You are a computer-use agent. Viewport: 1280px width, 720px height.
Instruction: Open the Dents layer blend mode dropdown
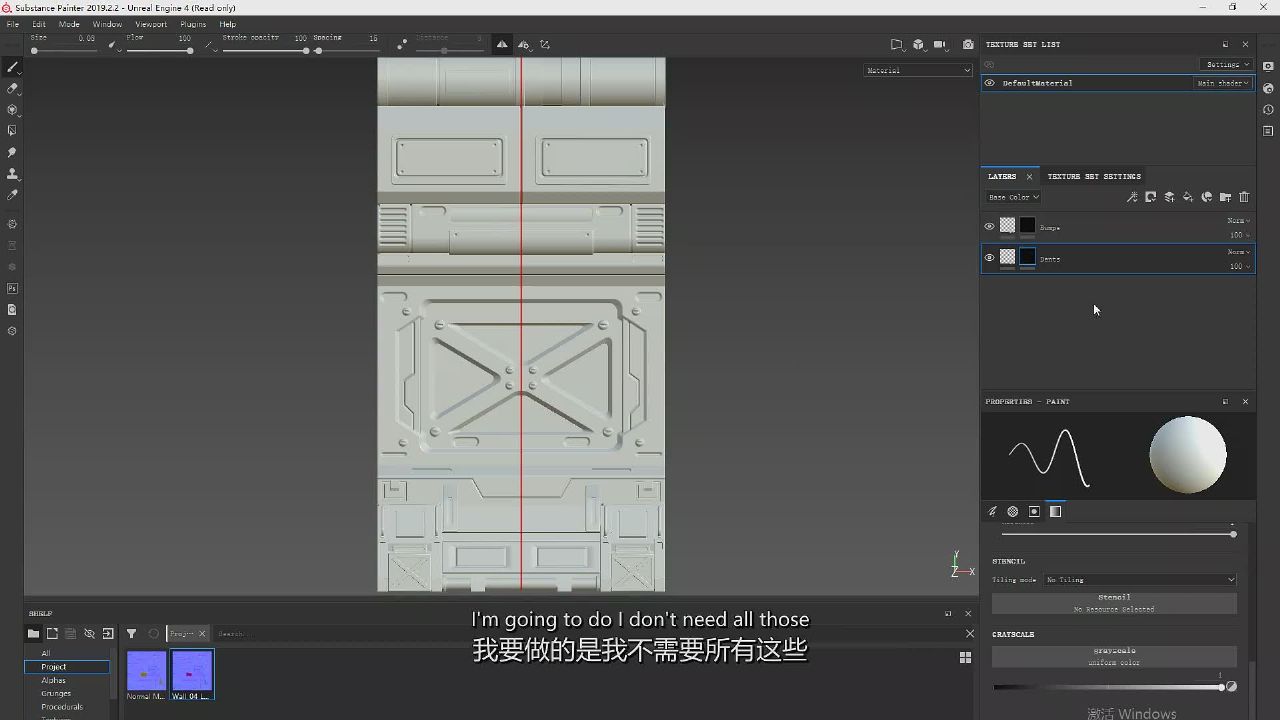point(1238,252)
